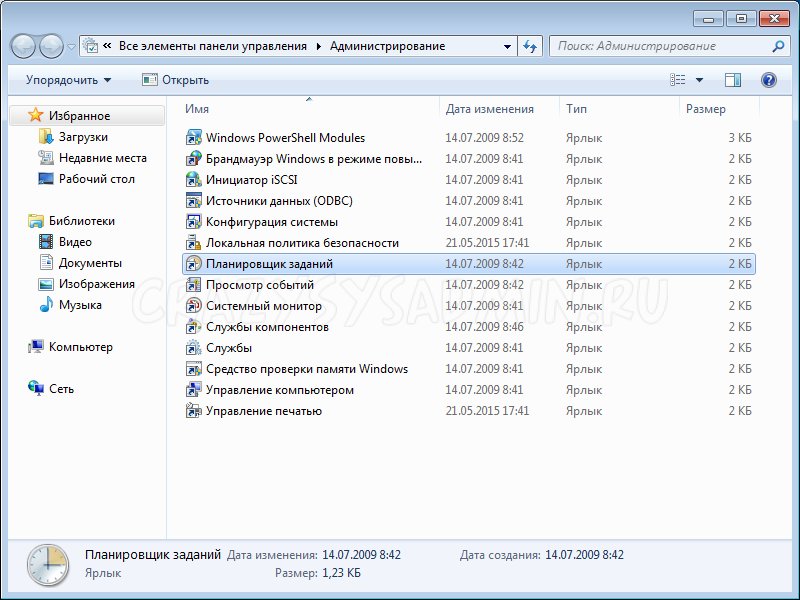This screenshot has width=800, height=600.
Task: Sort by the Дата изменения column header
Action: pyautogui.click(x=490, y=109)
